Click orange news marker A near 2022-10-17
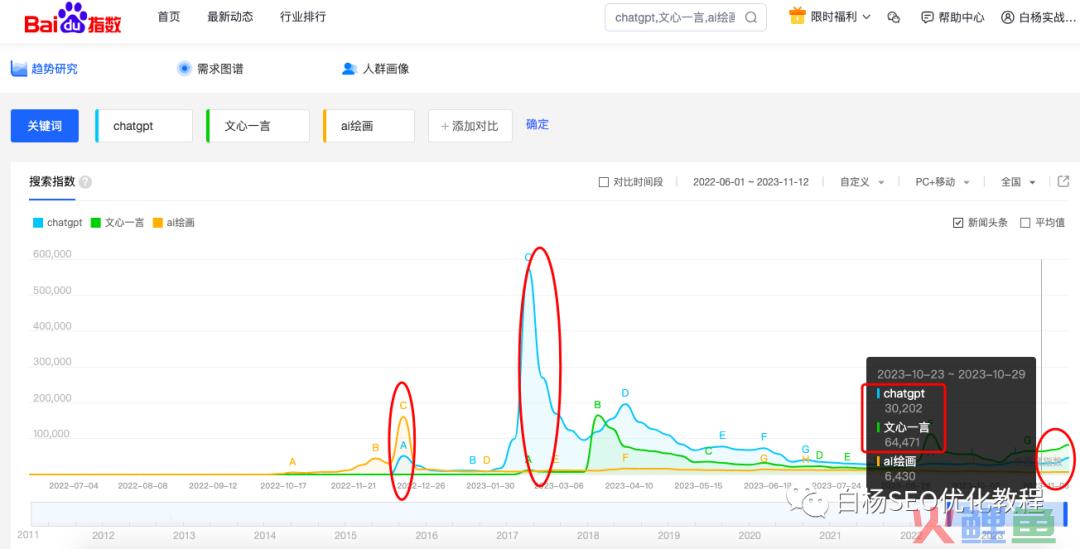Viewport: 1080px width, 549px height. pos(292,462)
